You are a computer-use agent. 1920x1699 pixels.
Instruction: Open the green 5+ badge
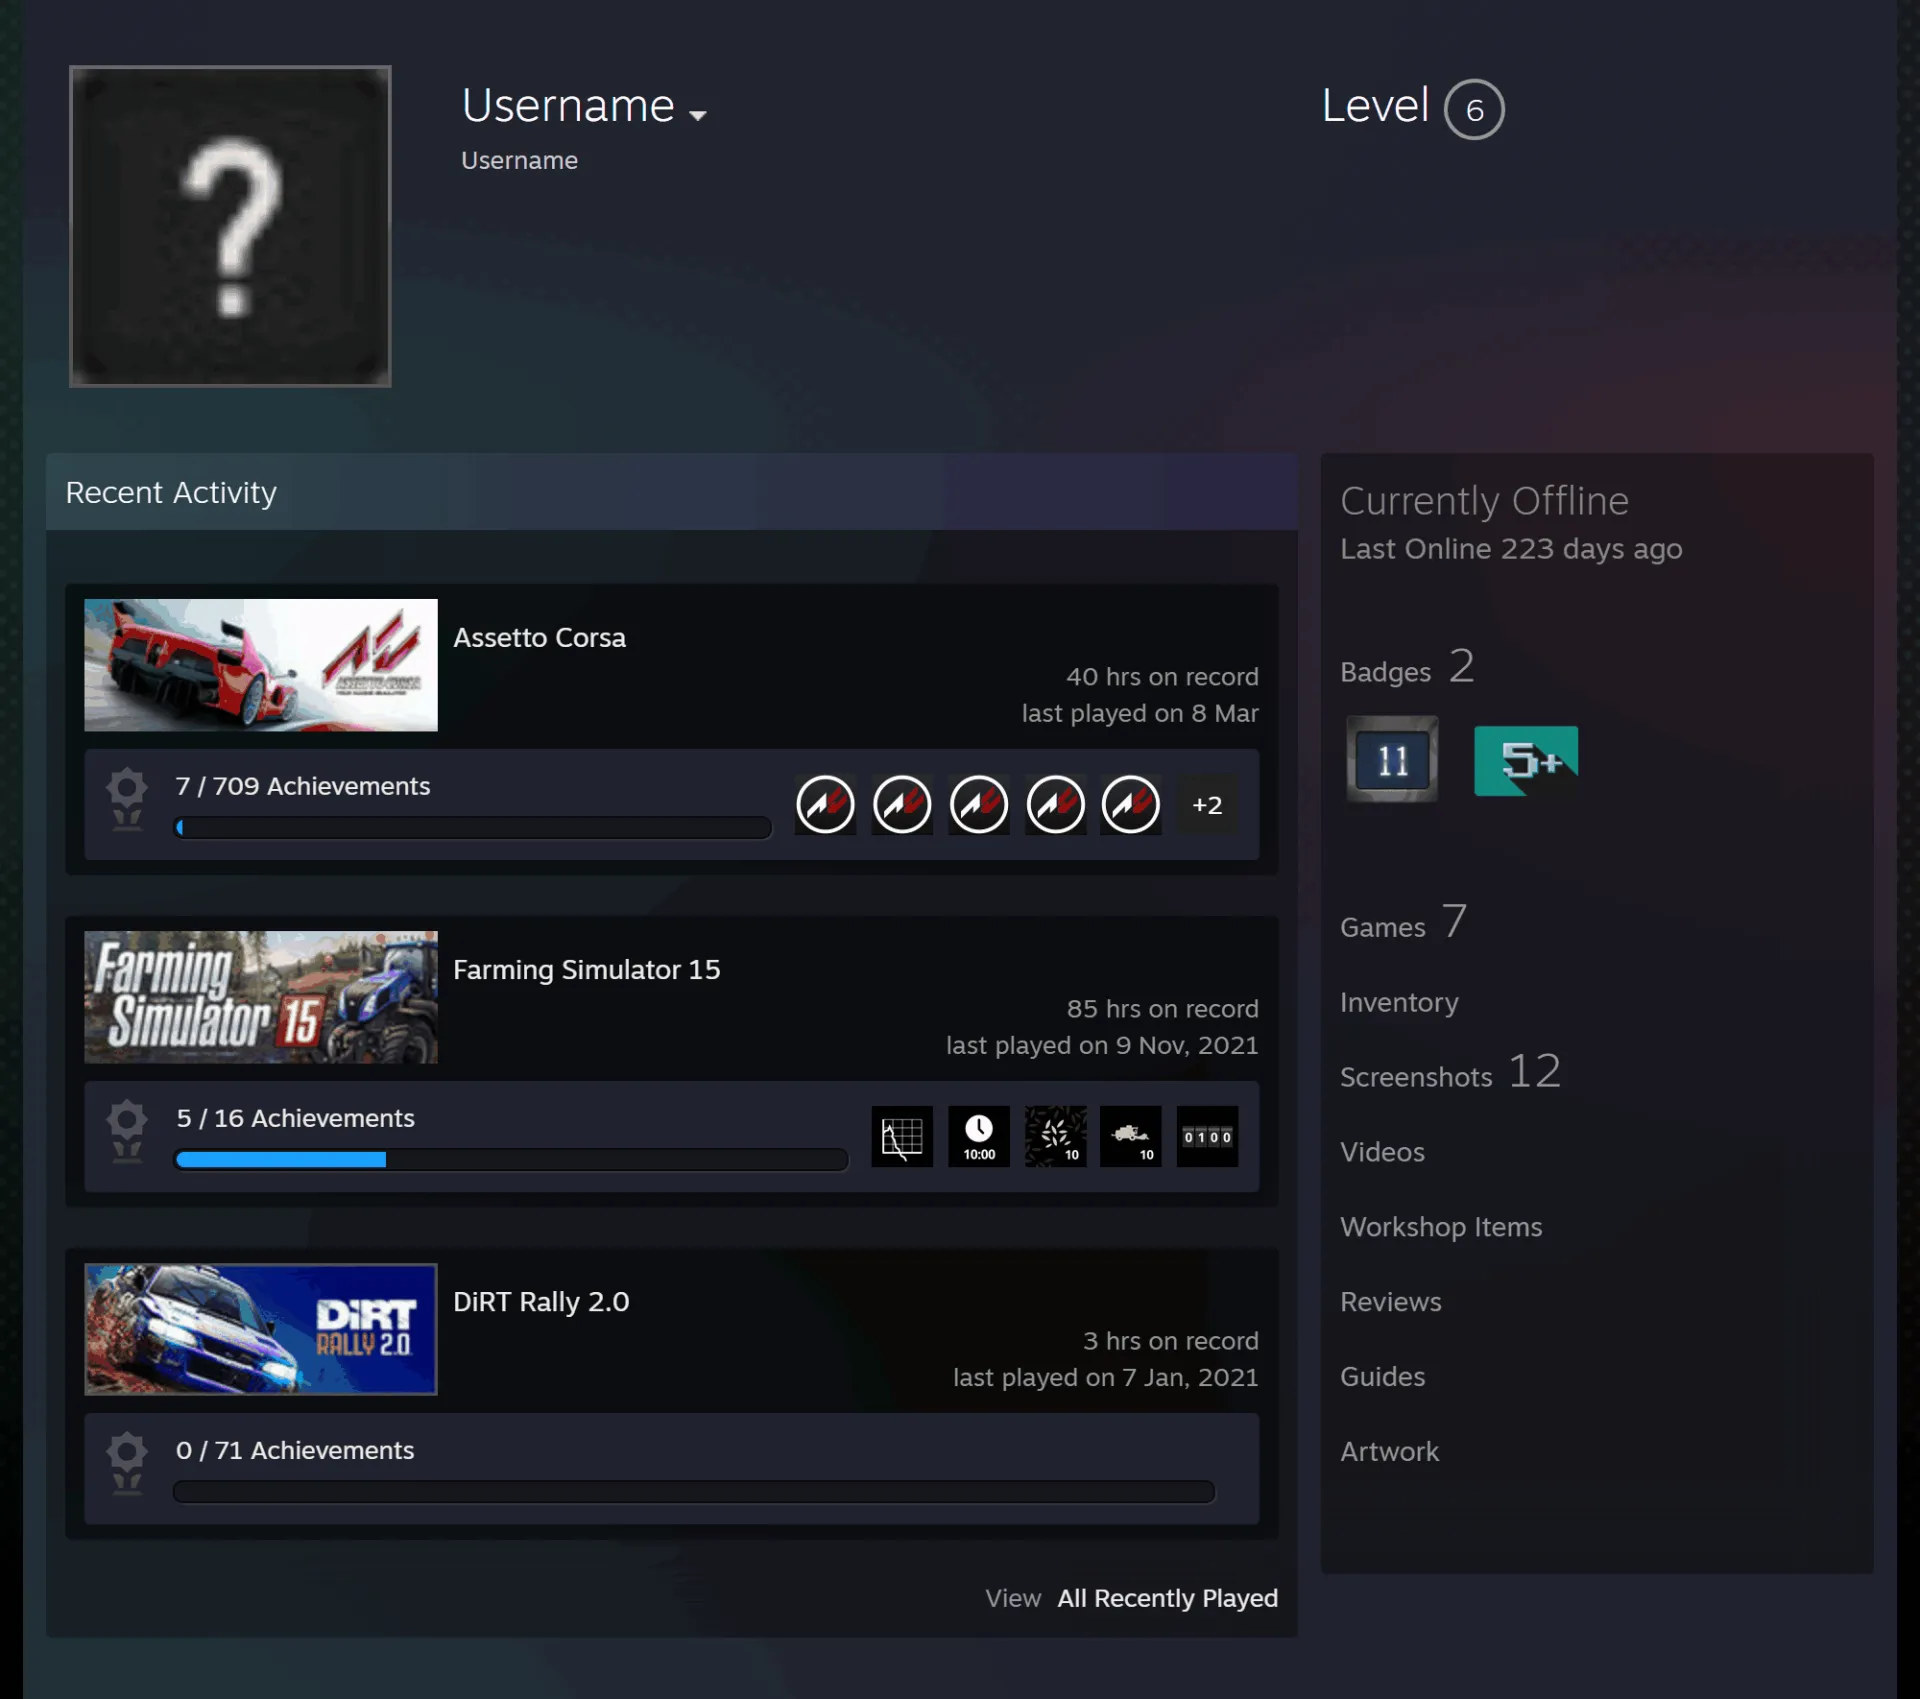[1526, 760]
